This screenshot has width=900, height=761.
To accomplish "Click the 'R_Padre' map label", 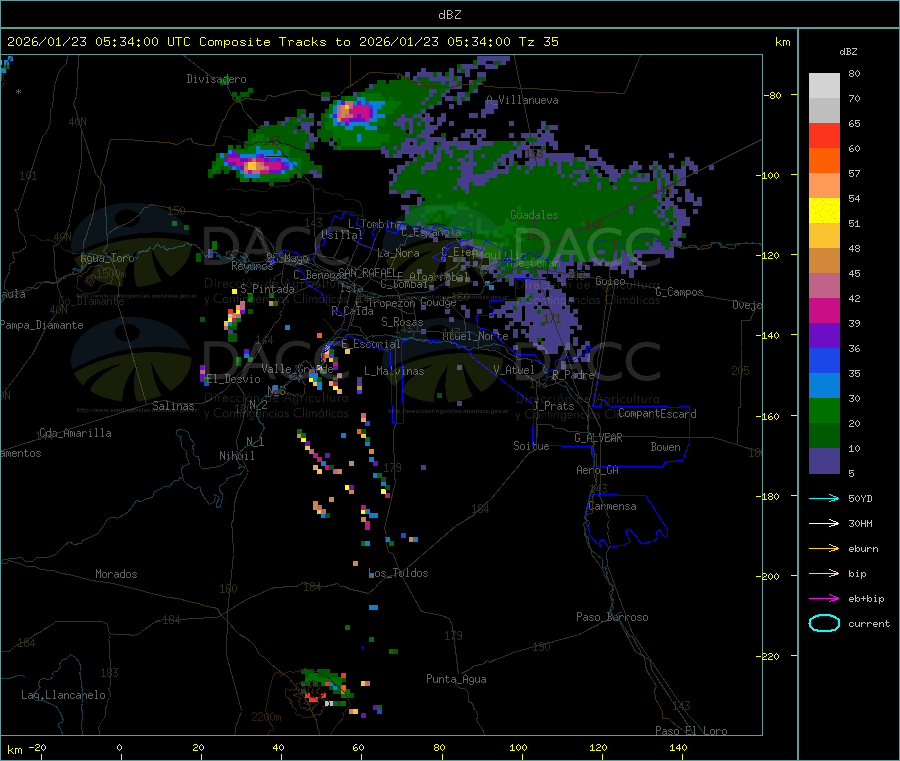I will (x=573, y=375).
